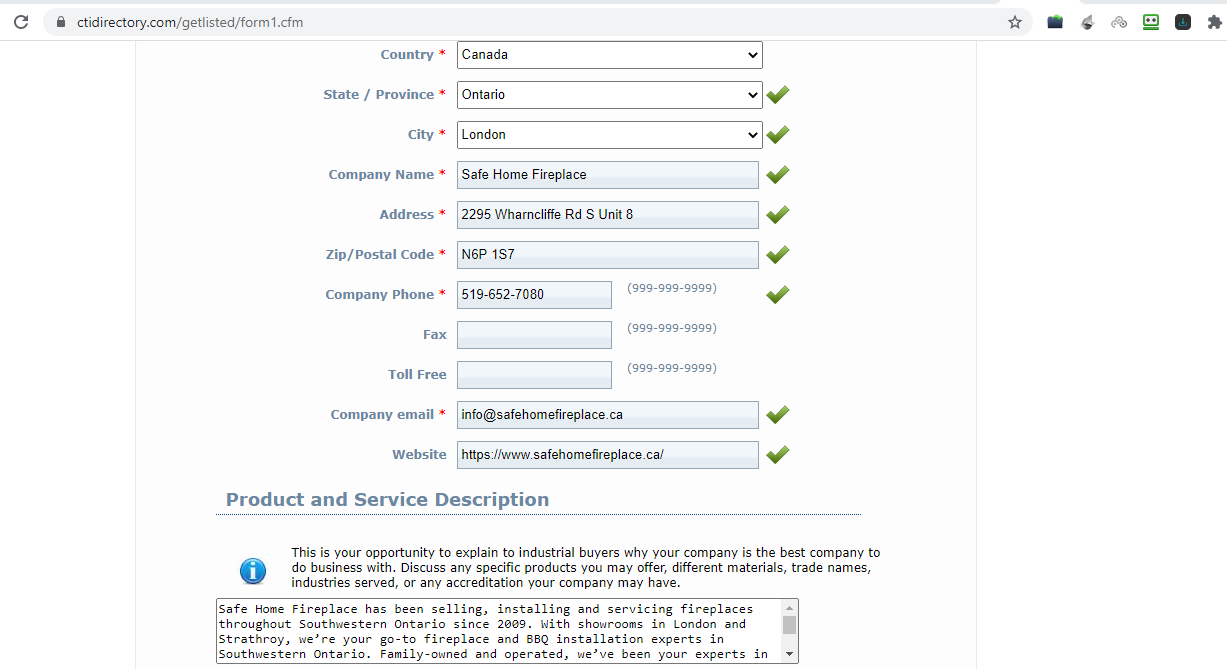This screenshot has width=1227, height=669.
Task: Click the green robot extension icon
Action: [x=1151, y=21]
